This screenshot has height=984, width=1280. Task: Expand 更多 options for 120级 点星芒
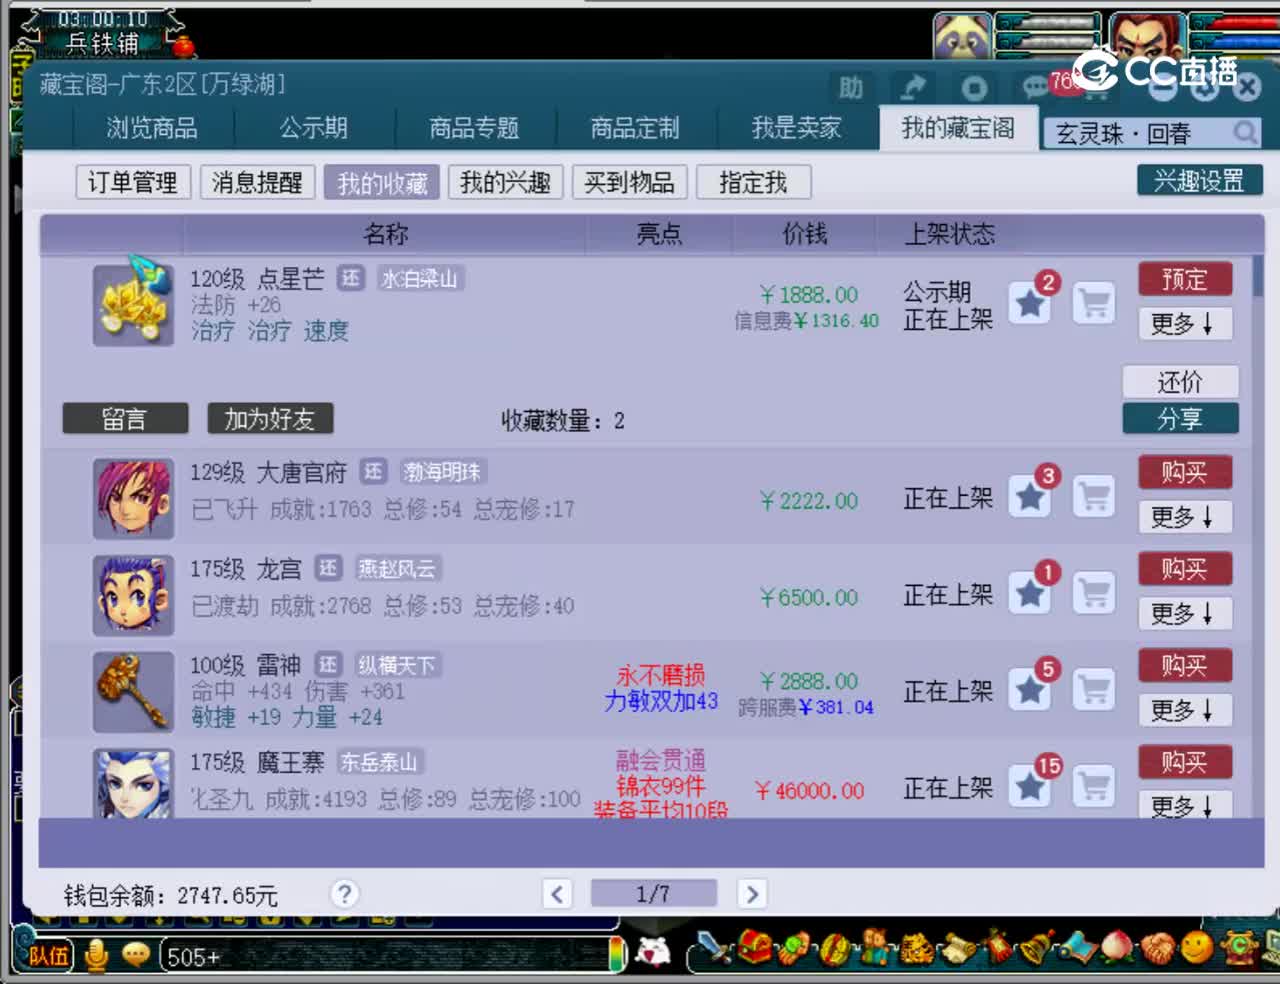click(x=1184, y=324)
